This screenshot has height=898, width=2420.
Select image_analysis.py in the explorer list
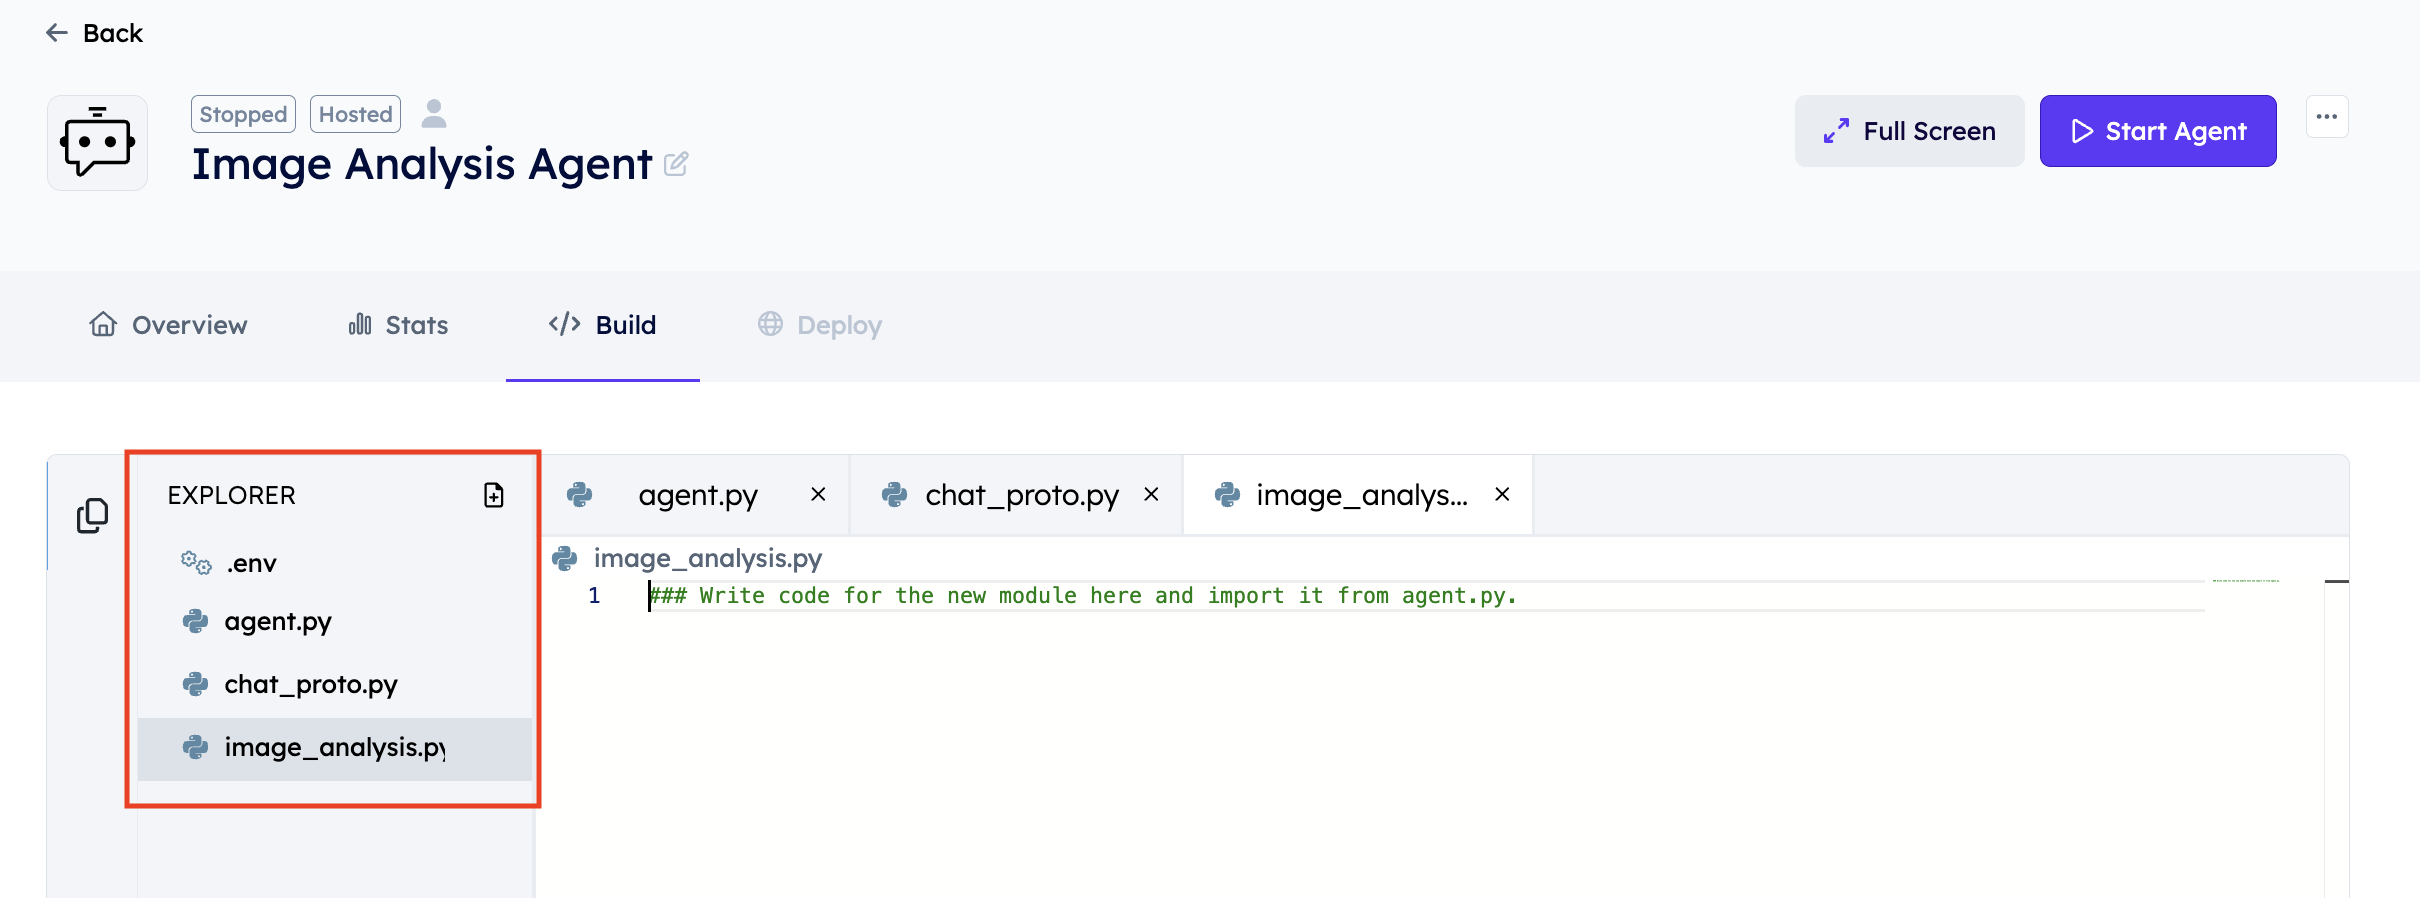tap(335, 748)
